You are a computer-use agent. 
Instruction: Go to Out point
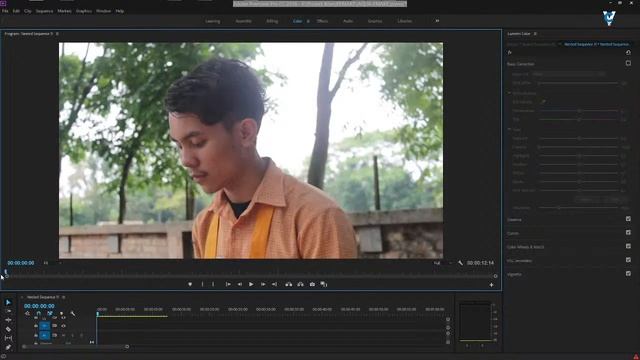coord(274,284)
